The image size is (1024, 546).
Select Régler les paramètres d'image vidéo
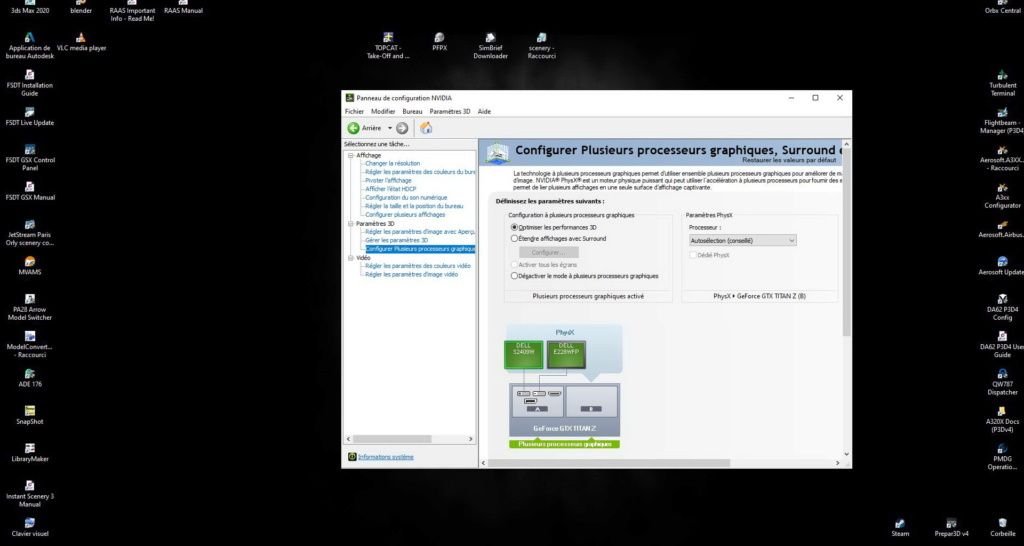click(x=411, y=274)
